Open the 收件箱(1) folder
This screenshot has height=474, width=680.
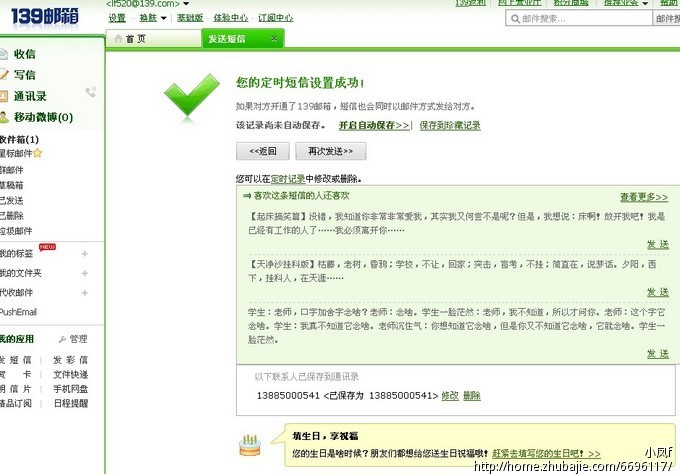click(x=19, y=139)
